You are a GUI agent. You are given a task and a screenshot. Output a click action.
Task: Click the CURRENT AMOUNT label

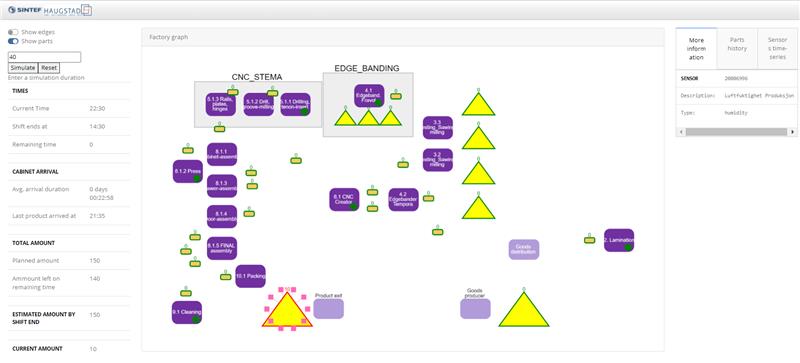(37, 349)
